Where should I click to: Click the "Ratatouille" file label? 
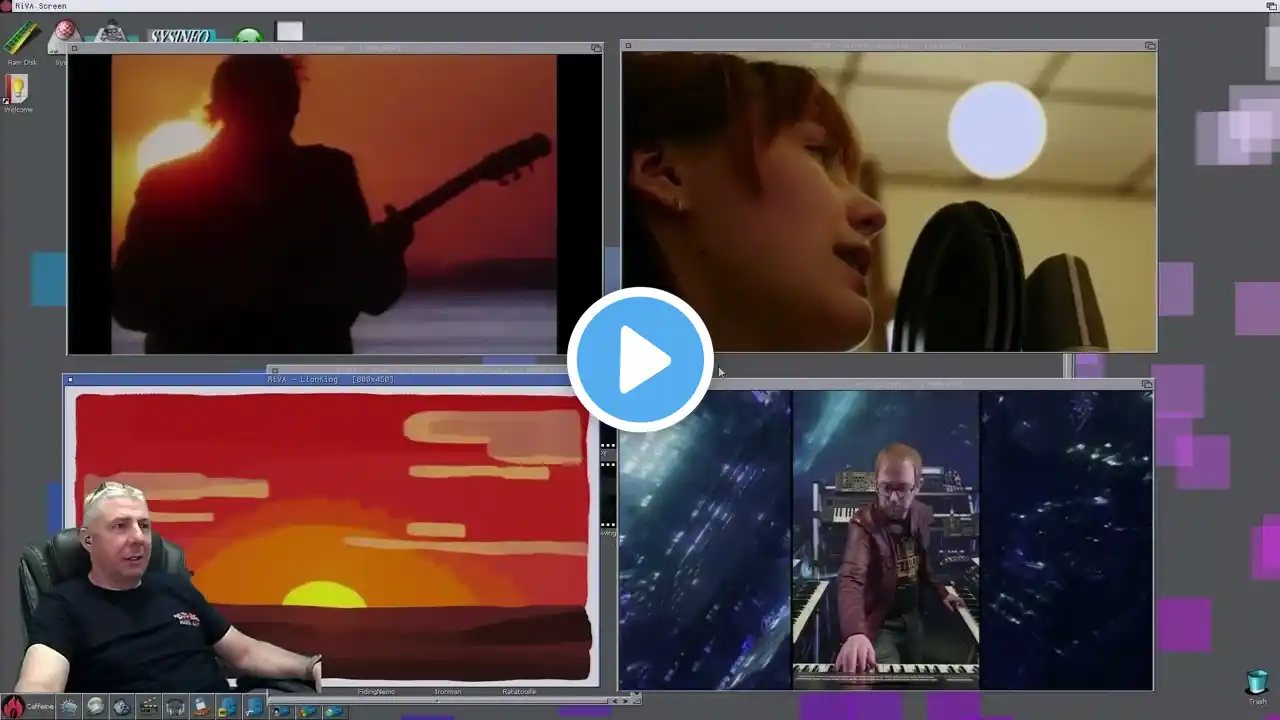(x=521, y=692)
